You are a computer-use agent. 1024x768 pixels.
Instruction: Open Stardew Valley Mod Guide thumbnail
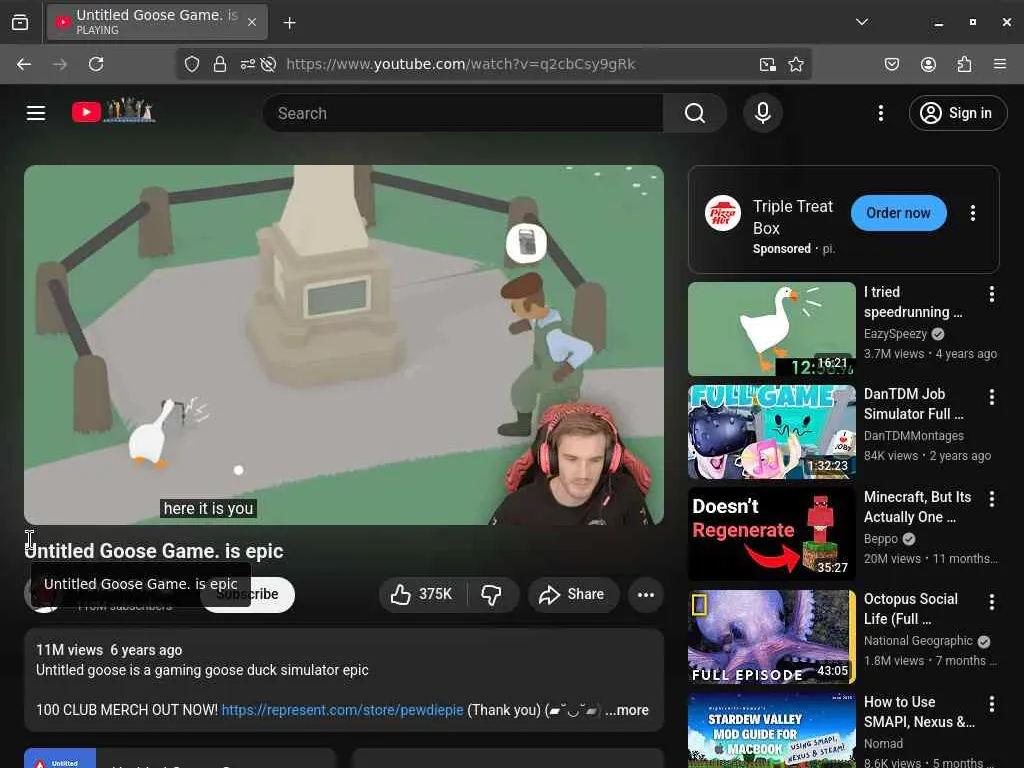[x=771, y=730]
